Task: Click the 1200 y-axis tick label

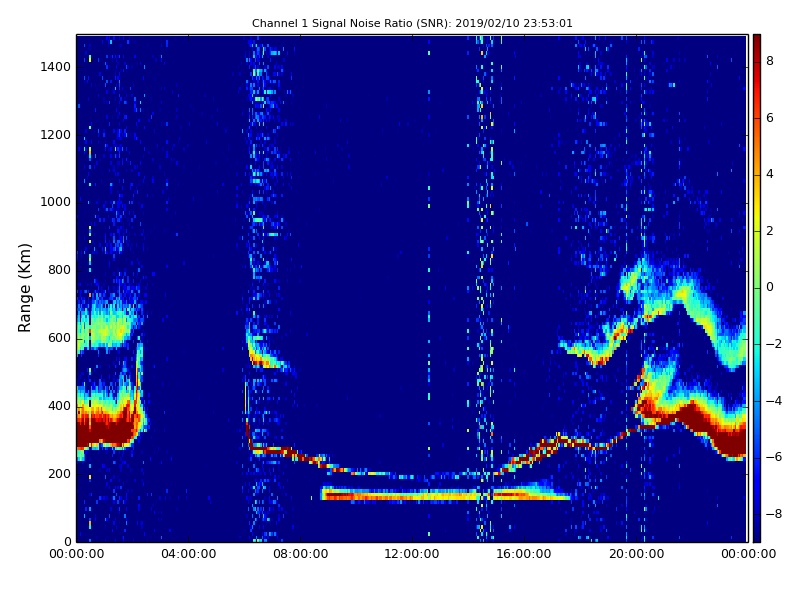Action: pyautogui.click(x=56, y=135)
